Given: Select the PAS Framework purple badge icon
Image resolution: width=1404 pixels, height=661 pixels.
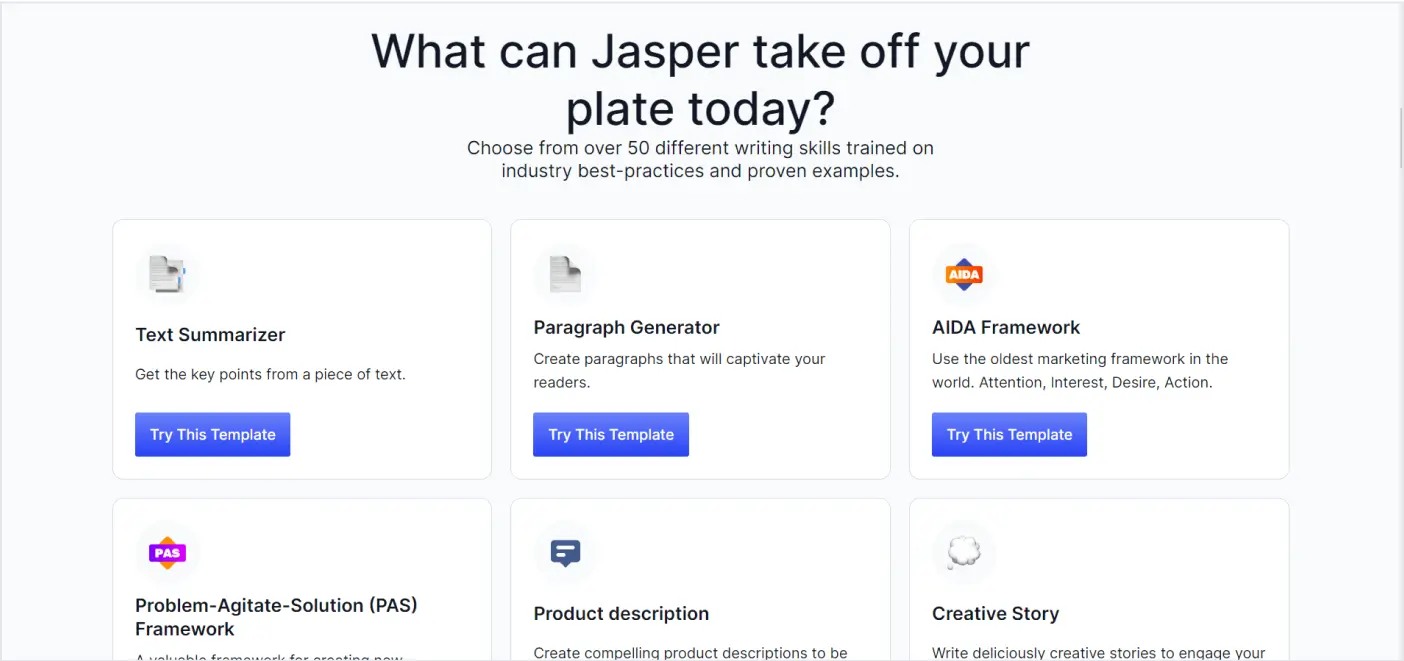Looking at the screenshot, I should pos(167,552).
